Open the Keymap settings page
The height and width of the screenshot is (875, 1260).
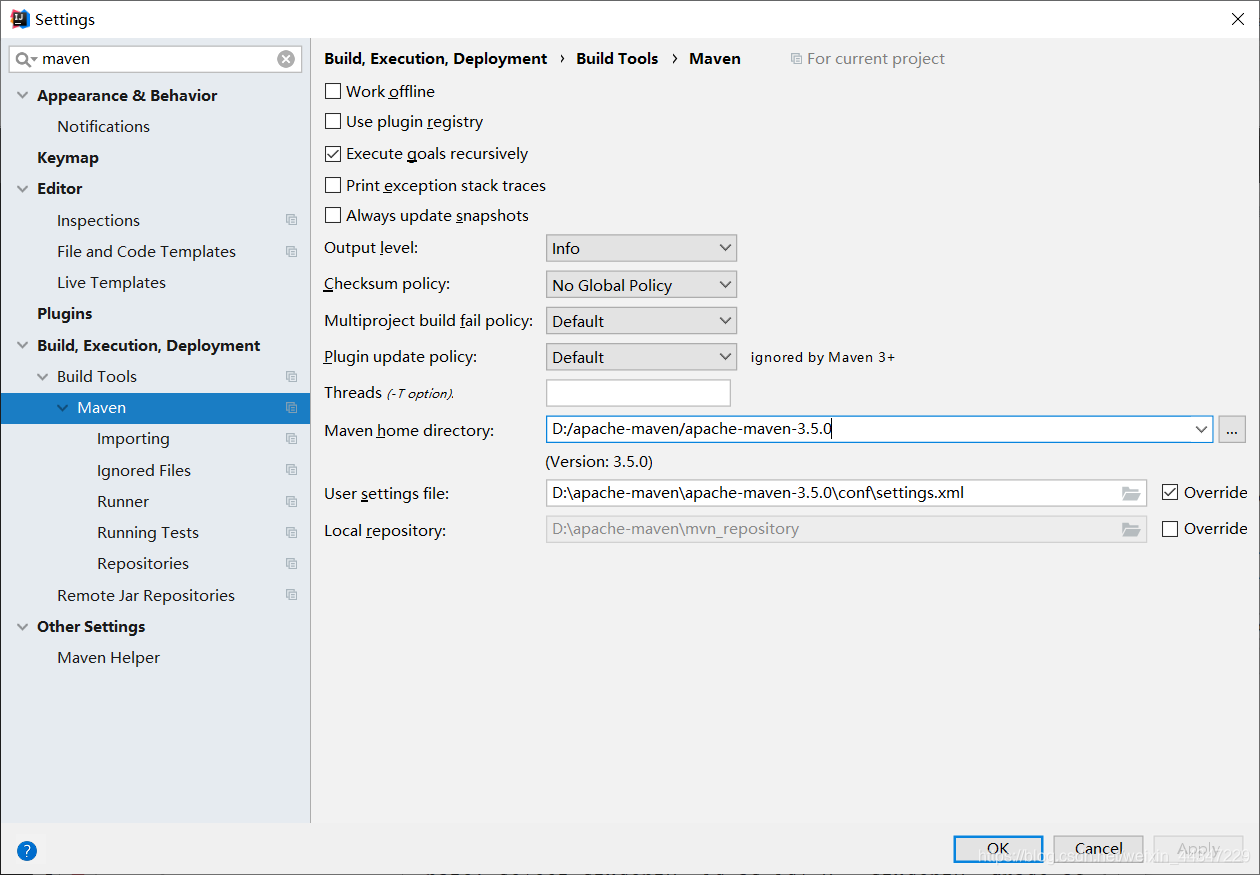tap(68, 157)
